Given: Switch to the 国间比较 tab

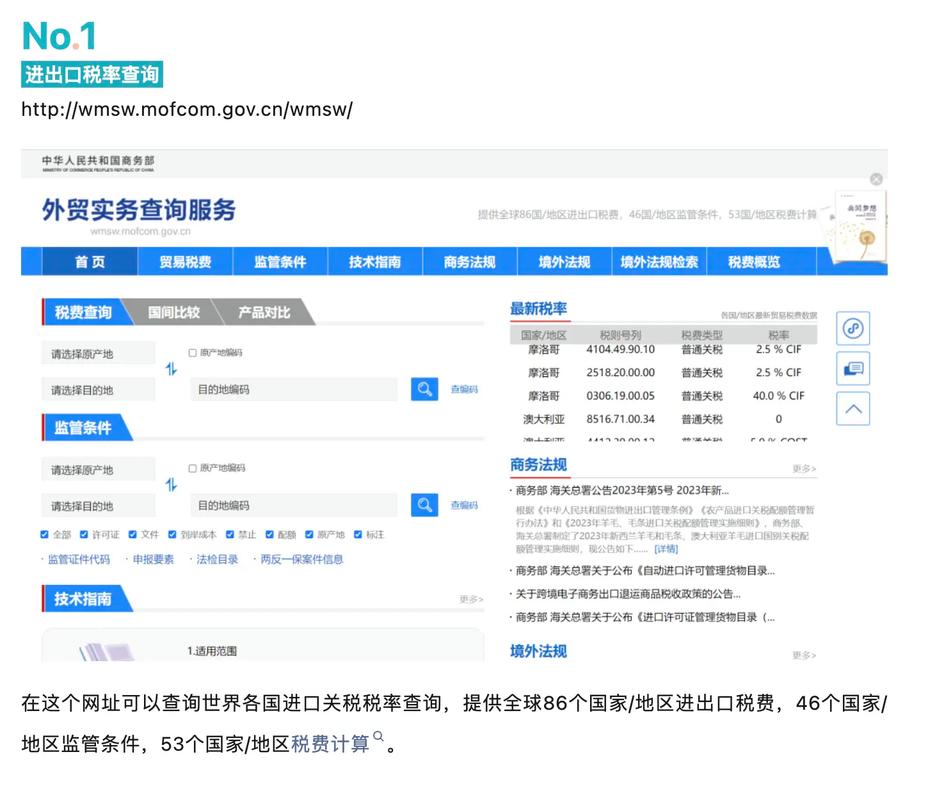Looking at the screenshot, I should click(174, 312).
